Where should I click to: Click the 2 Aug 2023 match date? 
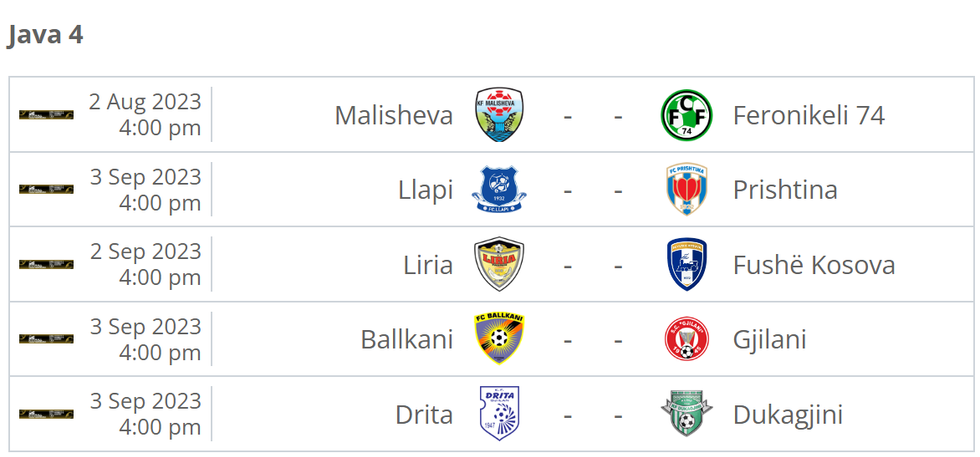(145, 102)
